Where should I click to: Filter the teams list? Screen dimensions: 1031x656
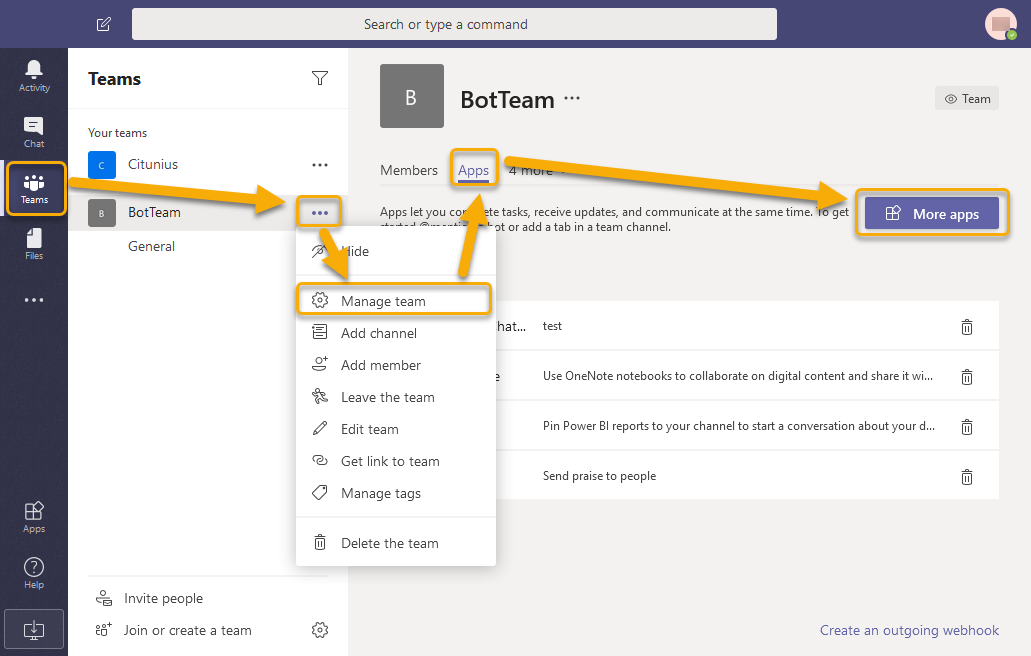(320, 78)
